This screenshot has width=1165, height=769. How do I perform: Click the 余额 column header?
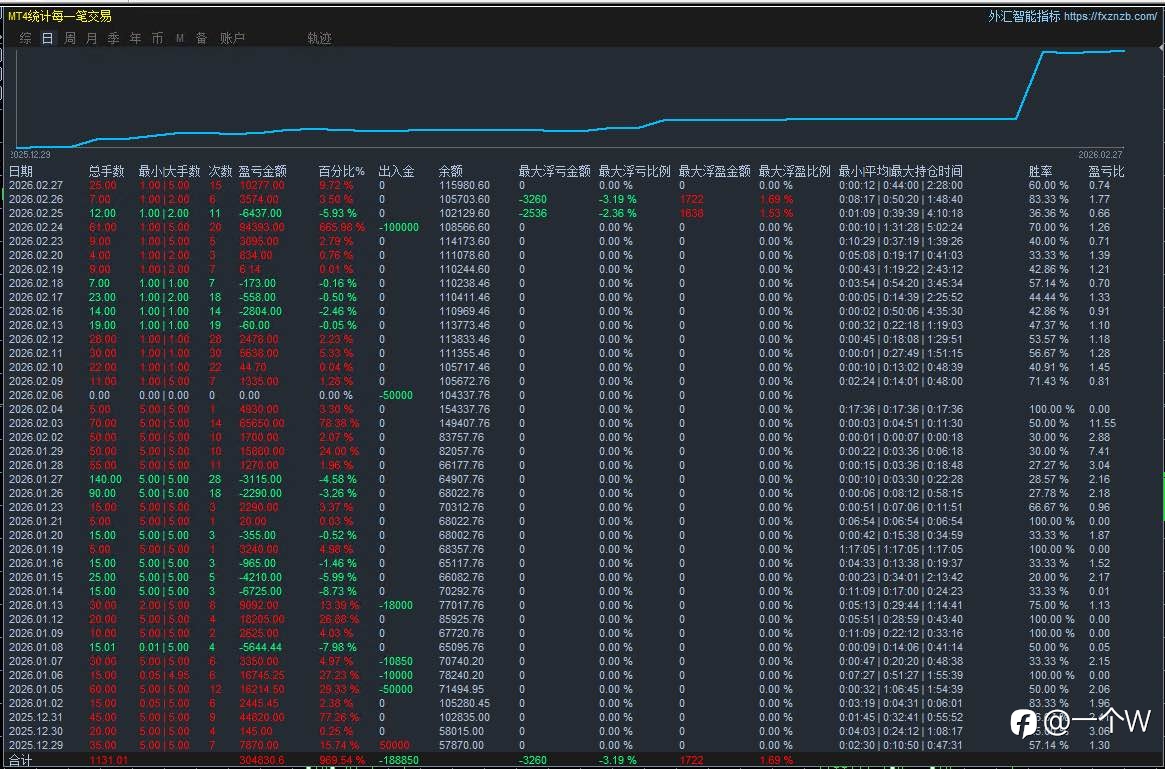point(451,171)
